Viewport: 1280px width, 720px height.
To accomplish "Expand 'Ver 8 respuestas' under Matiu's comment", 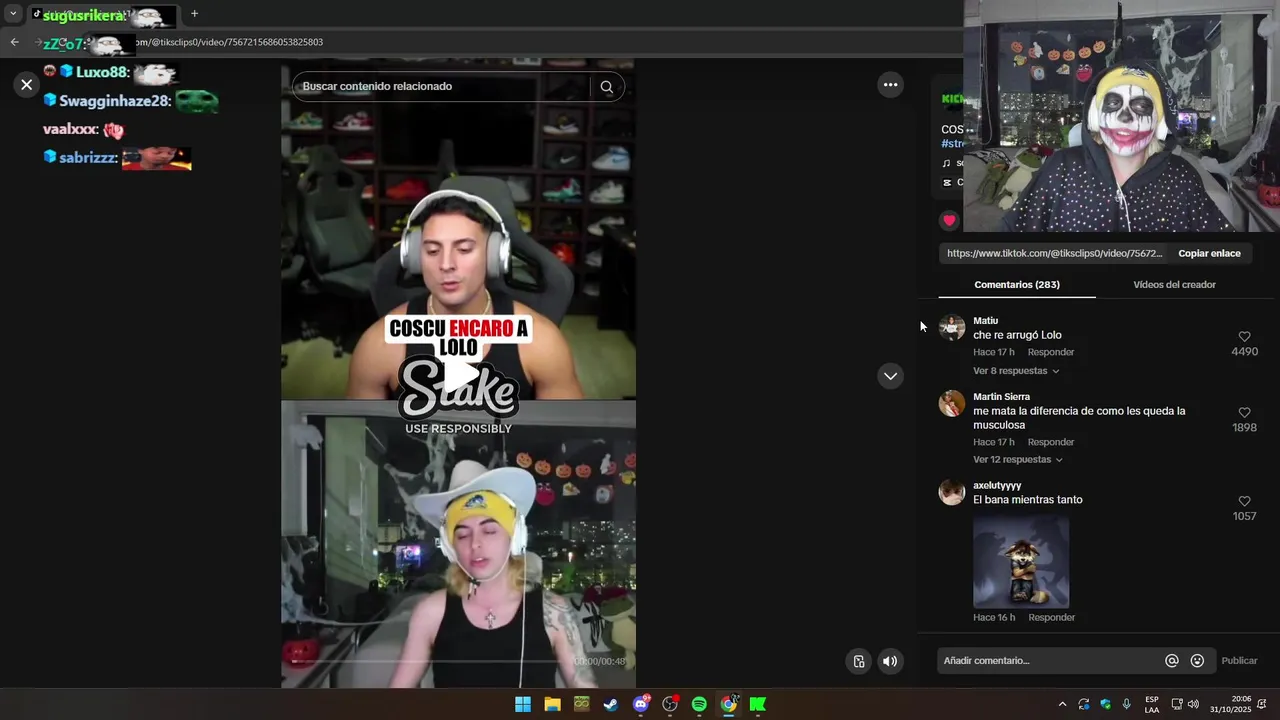I will [1016, 371].
